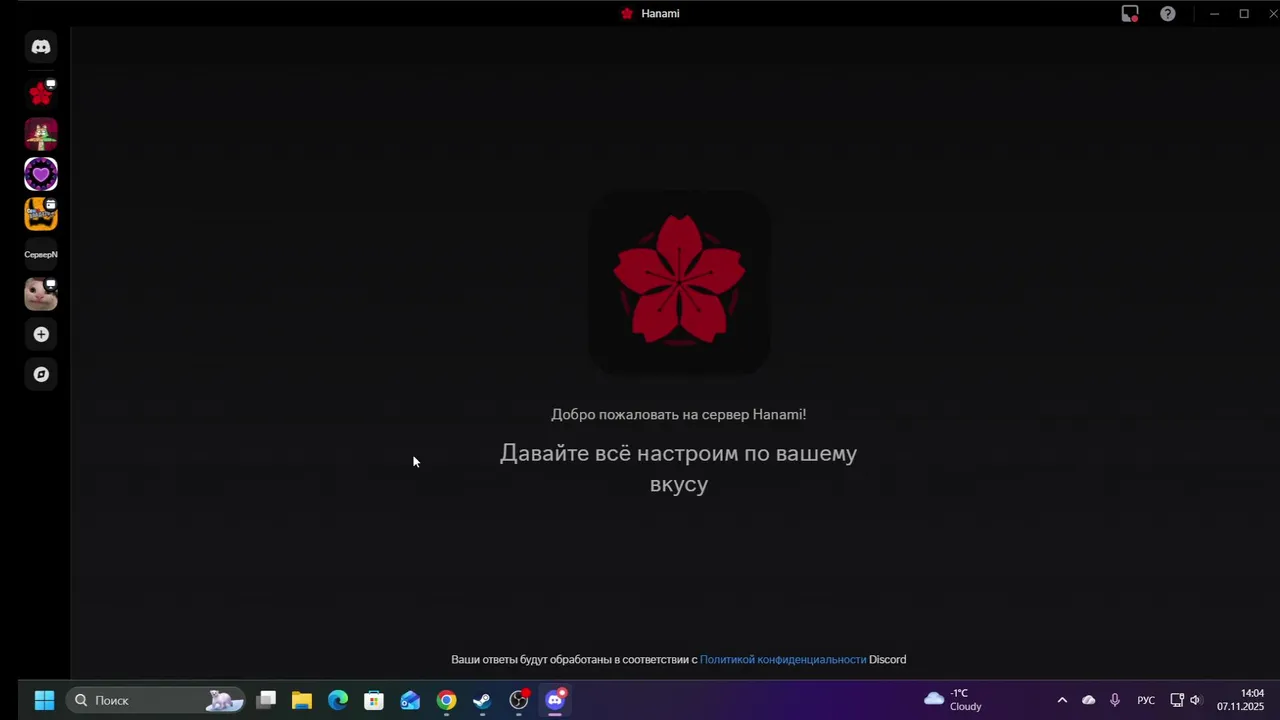Open OBS Studio from the taskbar
Viewport: 1280px width, 720px height.
(519, 700)
